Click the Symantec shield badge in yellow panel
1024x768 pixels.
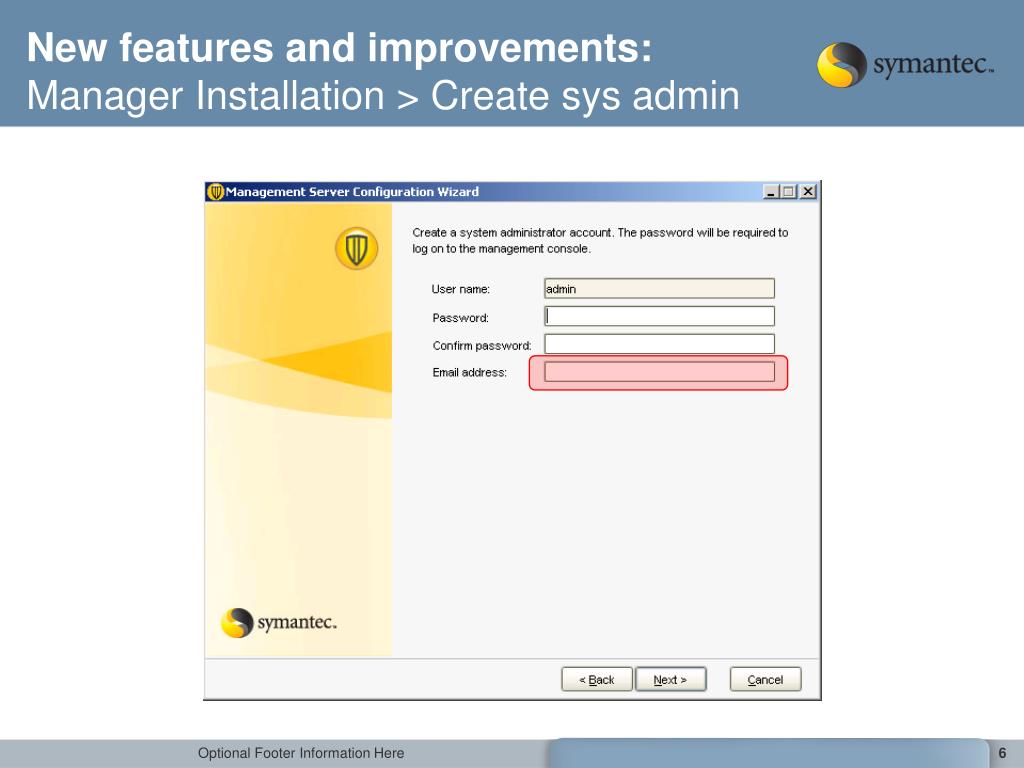click(x=357, y=248)
